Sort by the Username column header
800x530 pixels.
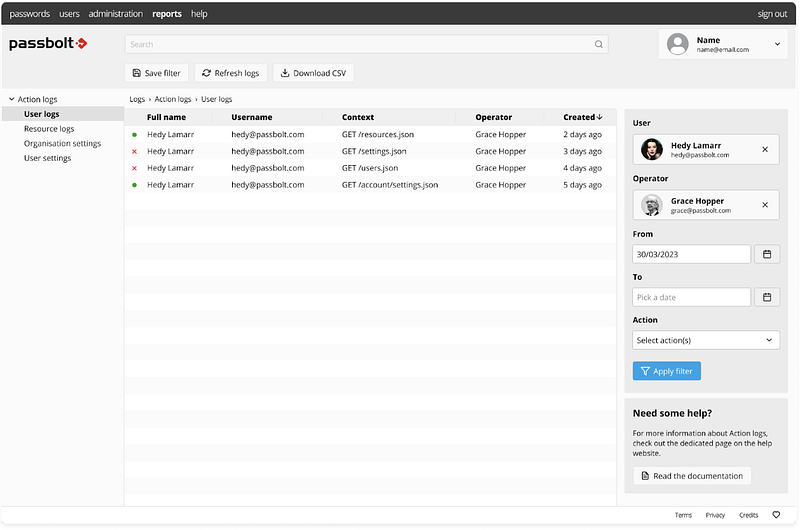click(252, 117)
